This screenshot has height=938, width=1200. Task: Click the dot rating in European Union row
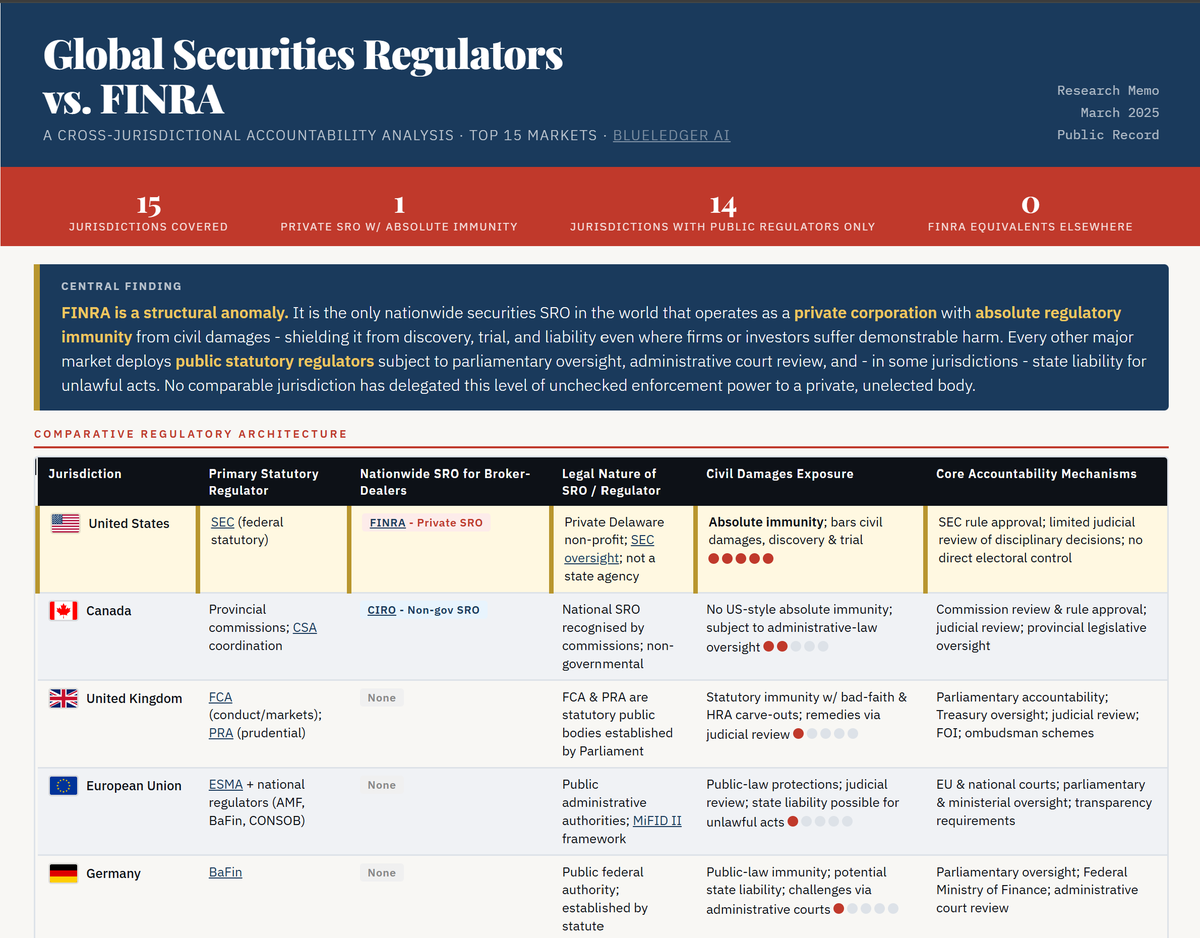tap(820, 822)
